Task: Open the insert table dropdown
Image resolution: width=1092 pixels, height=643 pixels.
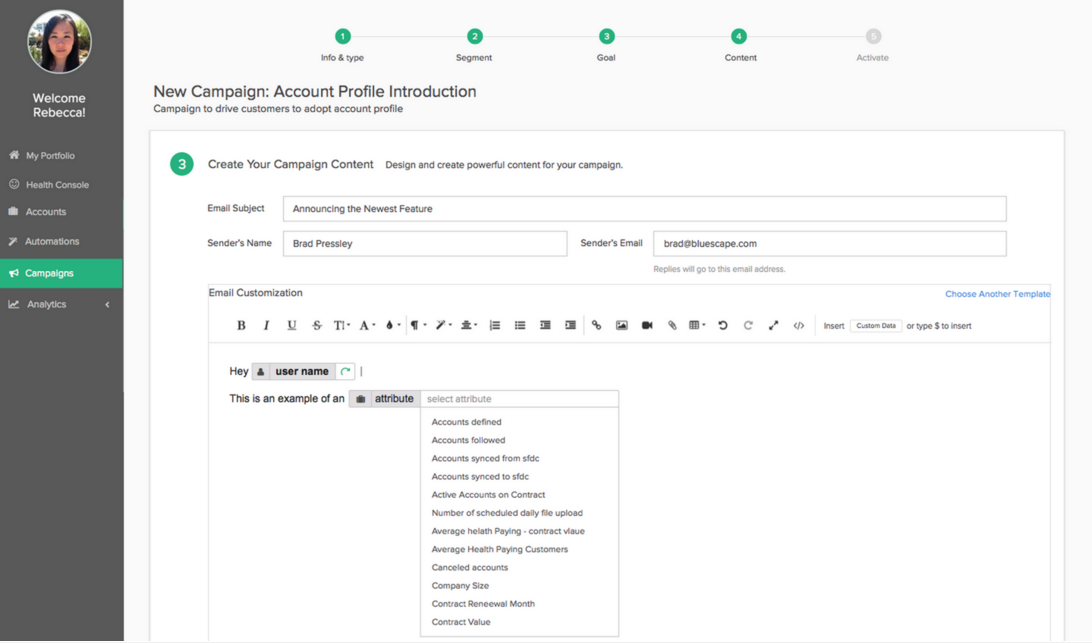Action: 697,325
